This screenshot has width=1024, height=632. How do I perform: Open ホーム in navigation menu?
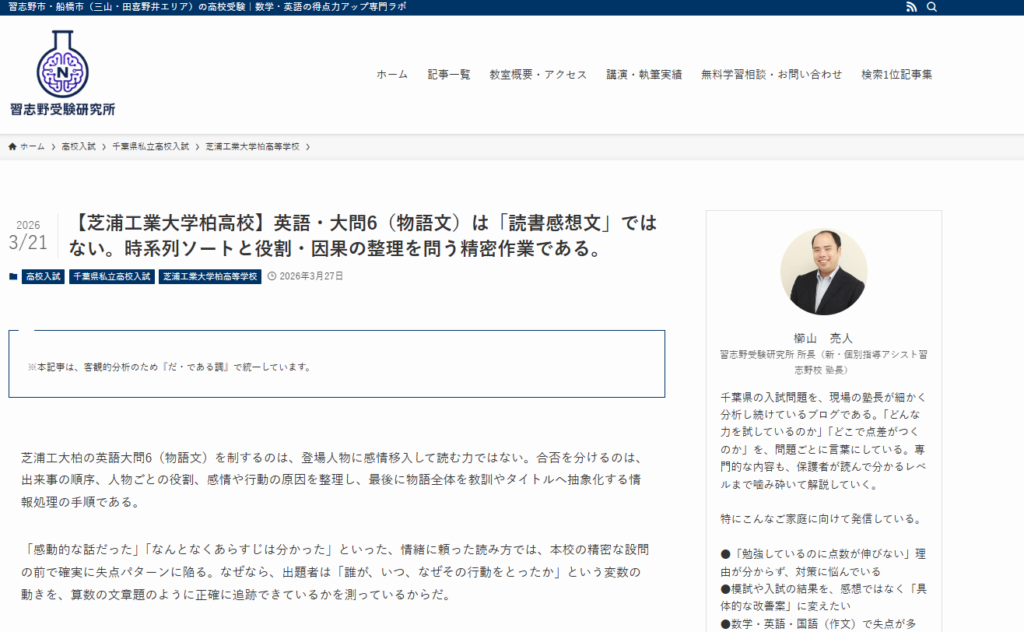coord(392,74)
